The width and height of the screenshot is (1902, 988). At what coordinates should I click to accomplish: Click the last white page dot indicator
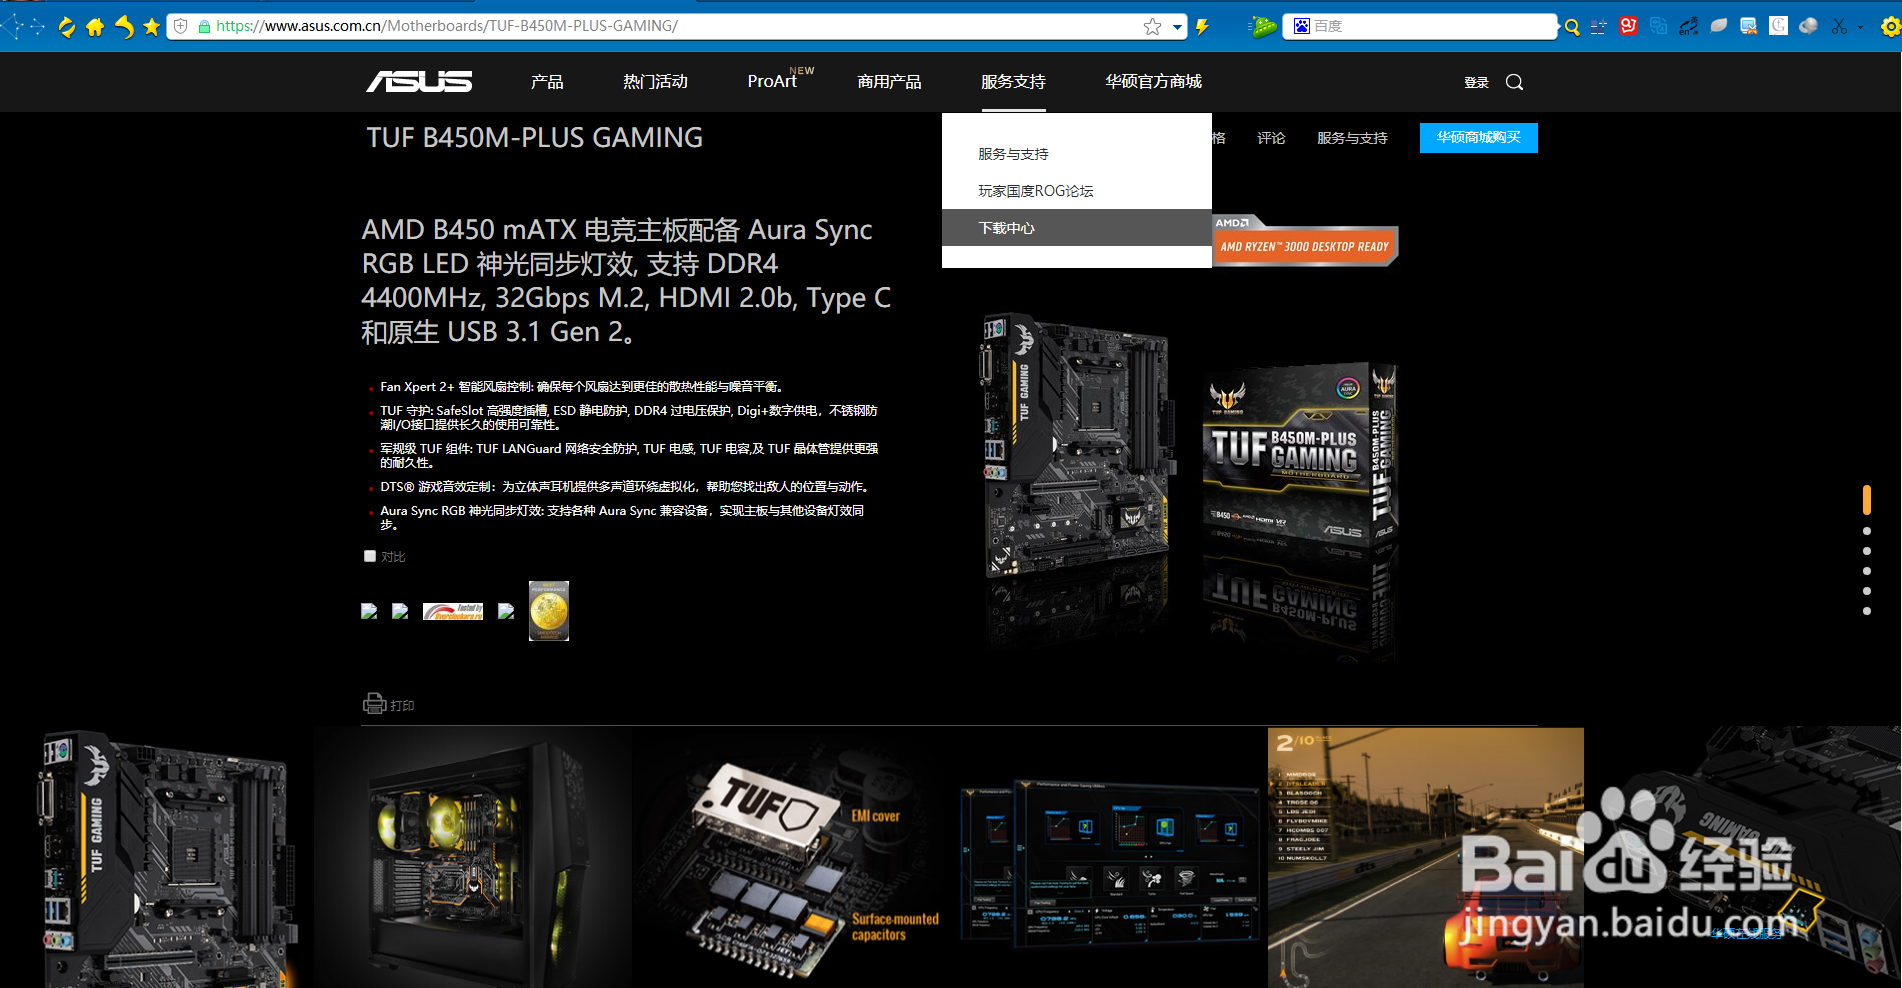click(x=1867, y=611)
